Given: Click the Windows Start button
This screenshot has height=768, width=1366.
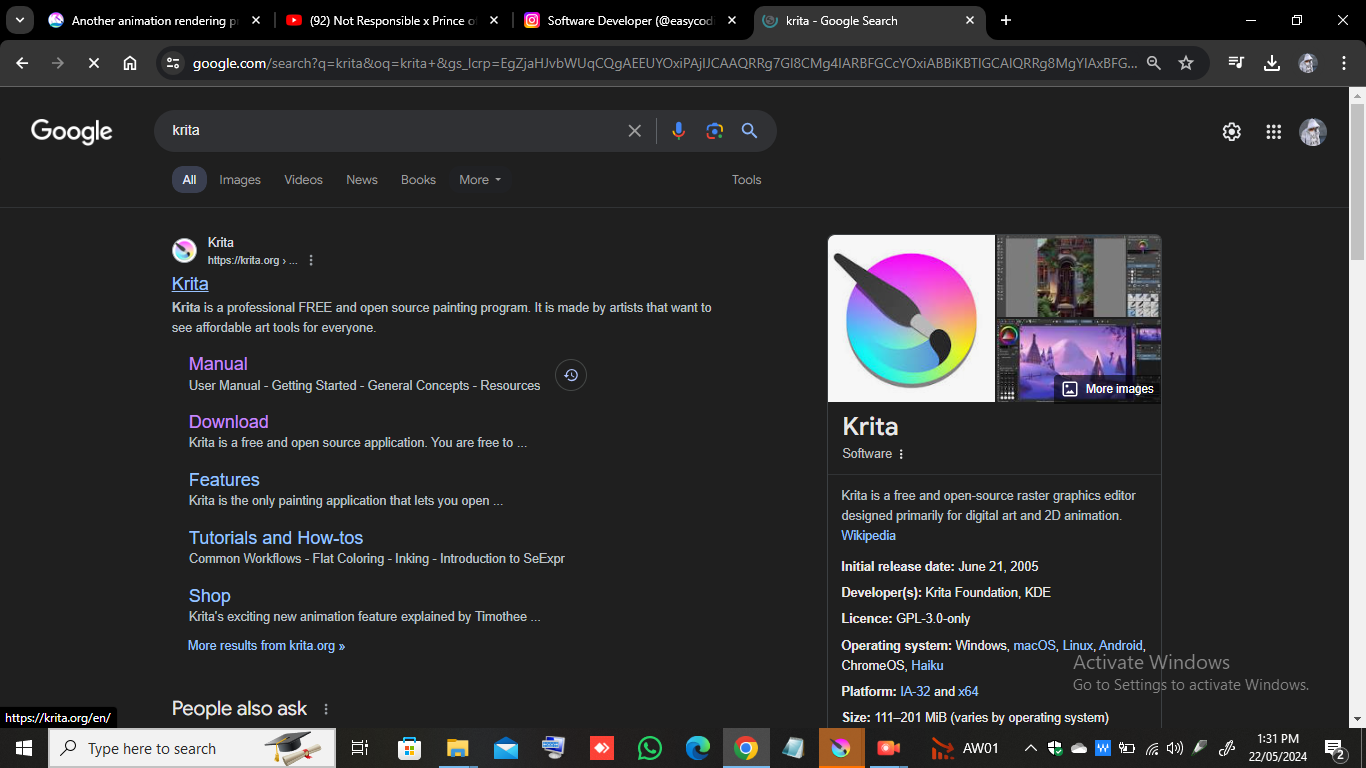Looking at the screenshot, I should pyautogui.click(x=24, y=748).
